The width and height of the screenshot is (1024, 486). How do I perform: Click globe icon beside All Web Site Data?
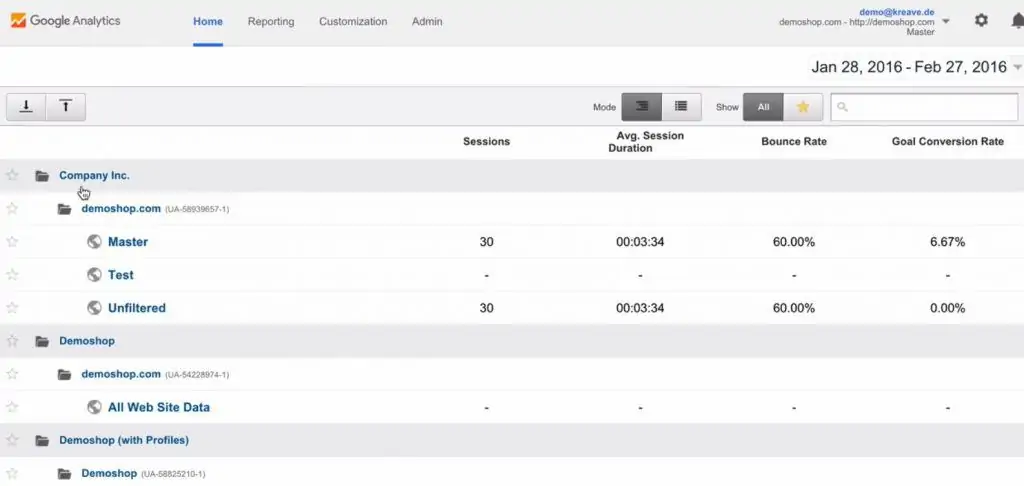(94, 407)
